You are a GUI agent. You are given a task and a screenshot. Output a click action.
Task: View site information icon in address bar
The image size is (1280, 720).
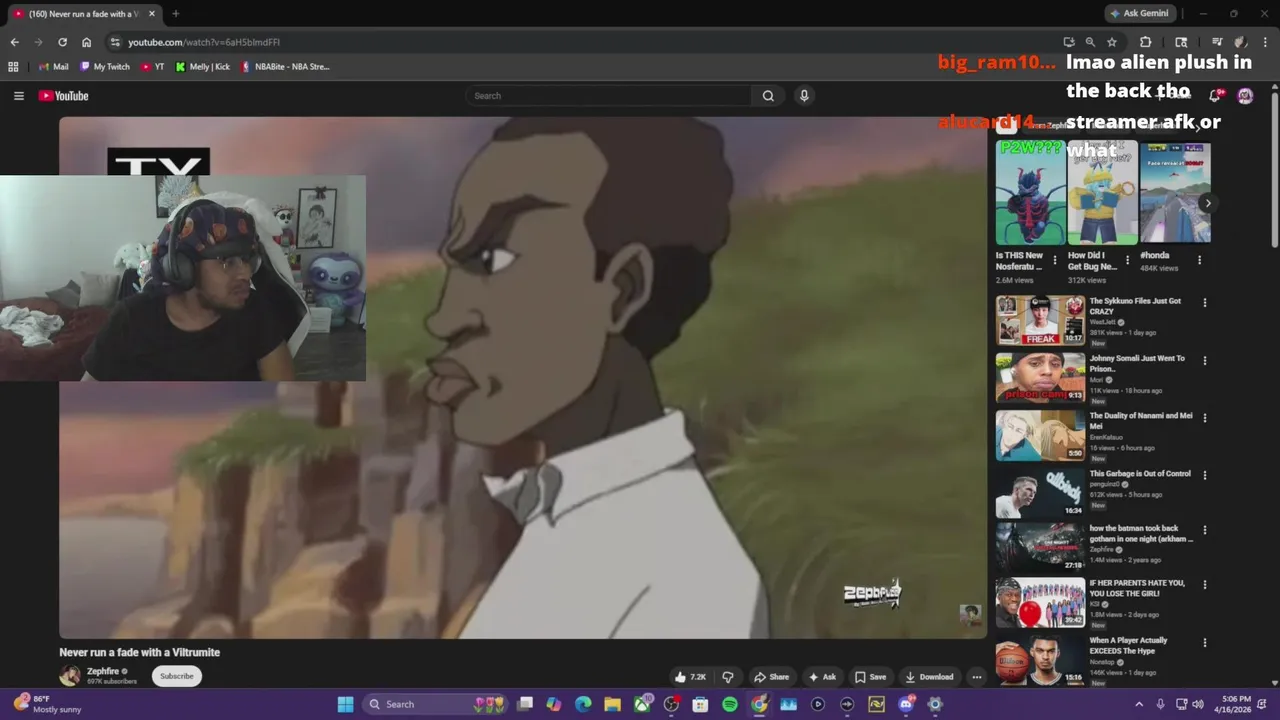(x=115, y=42)
